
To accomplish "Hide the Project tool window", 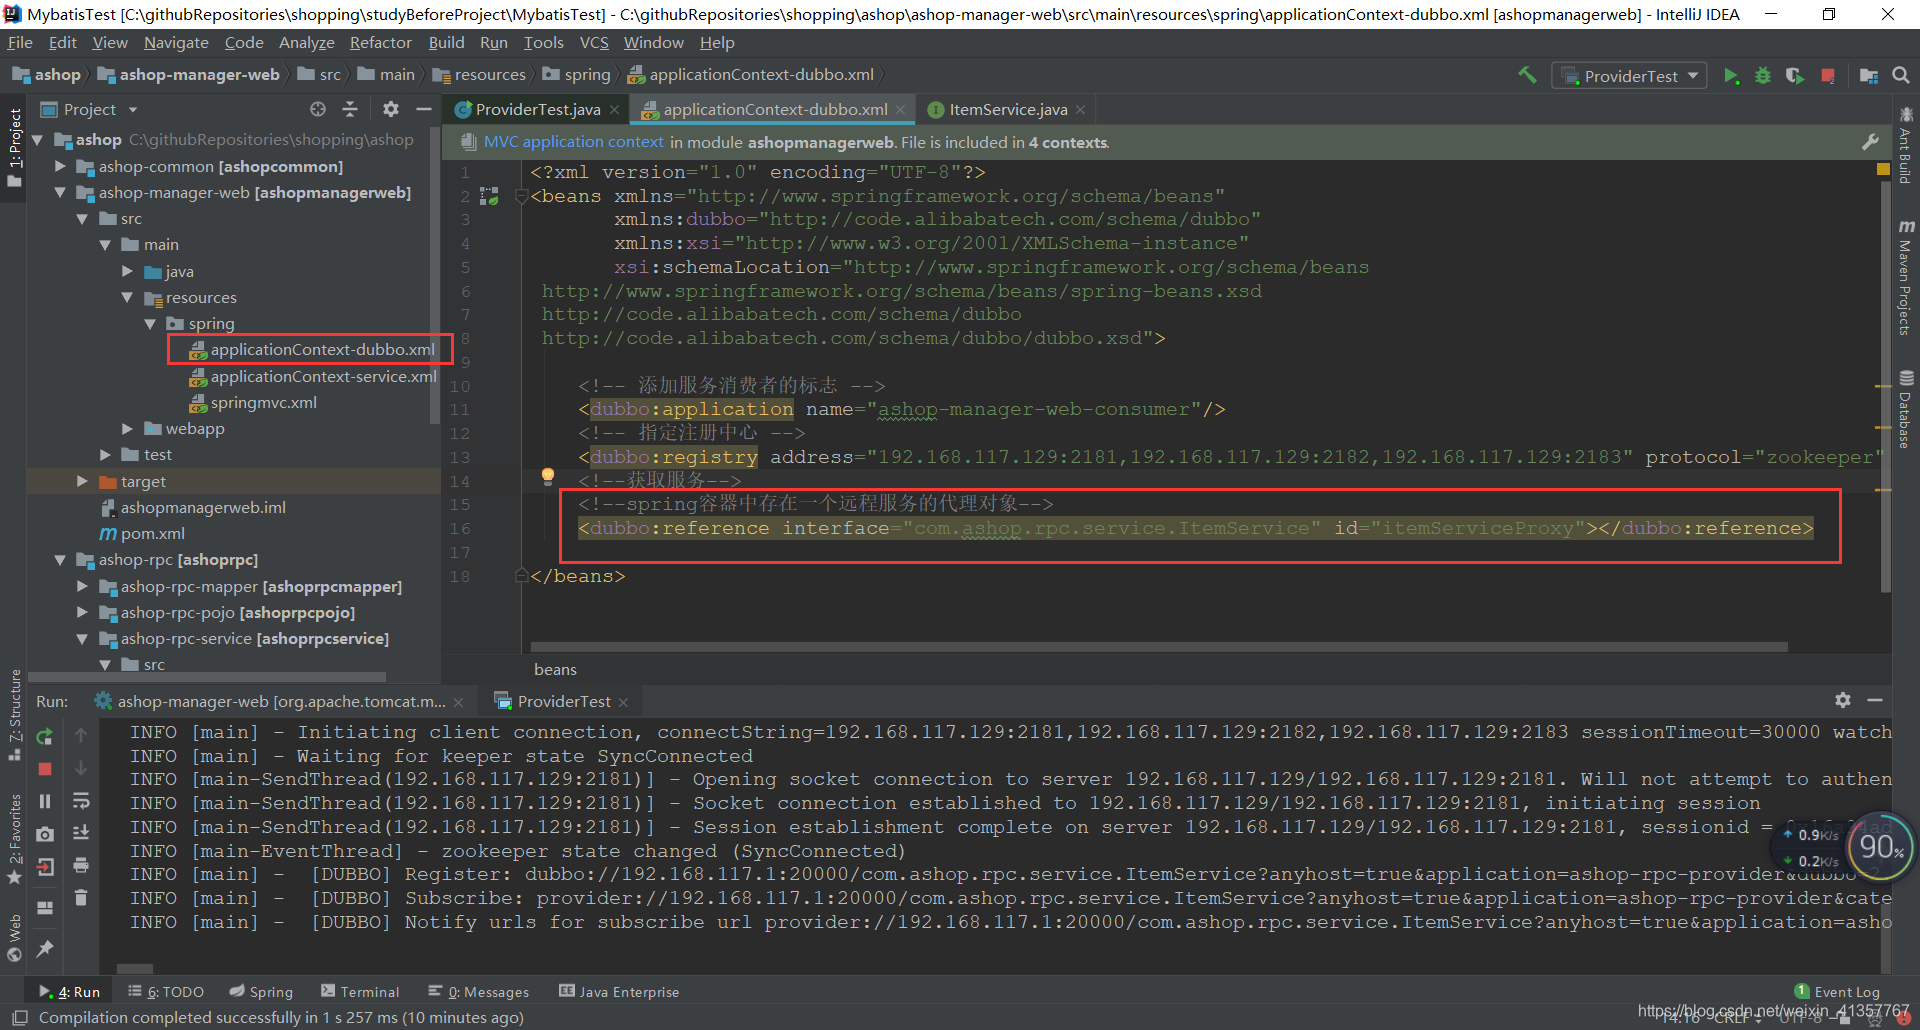I will click(424, 109).
